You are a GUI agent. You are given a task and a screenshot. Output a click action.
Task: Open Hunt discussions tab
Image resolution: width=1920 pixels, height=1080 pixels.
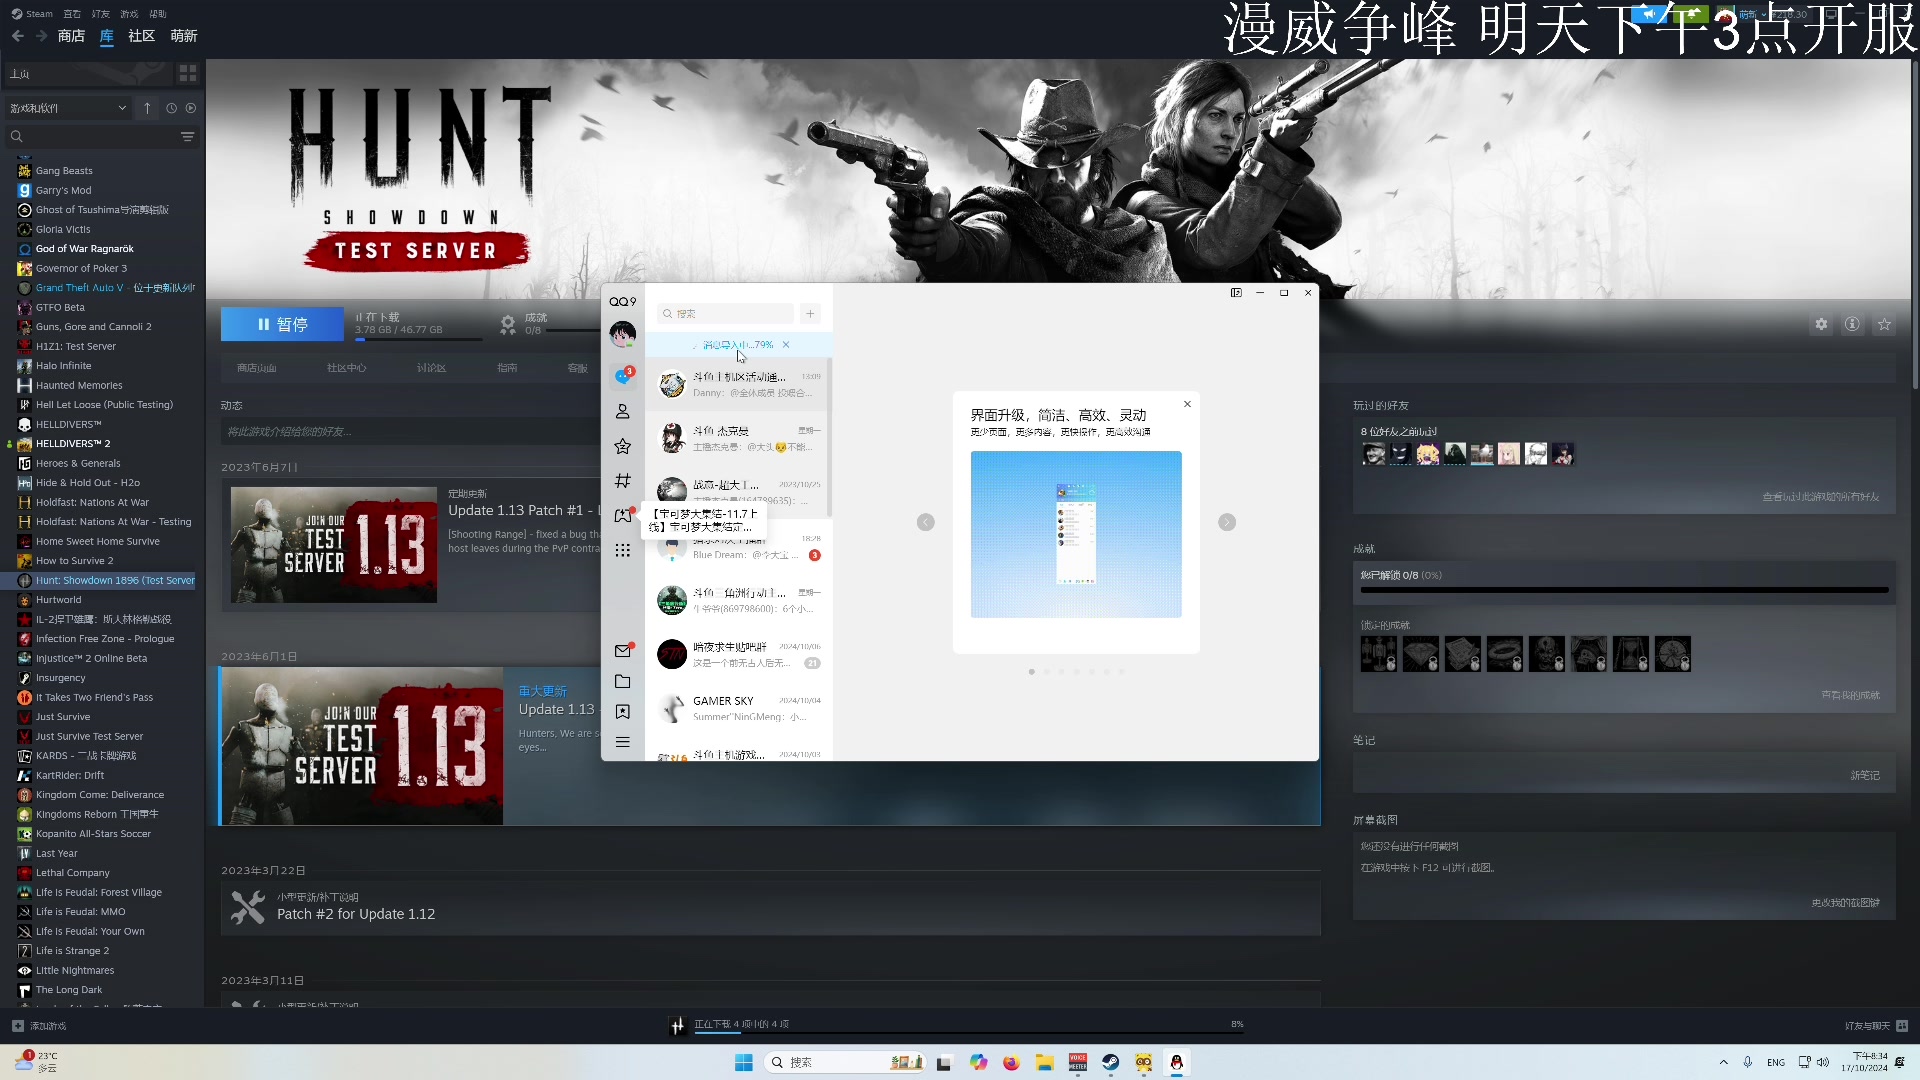(x=431, y=368)
